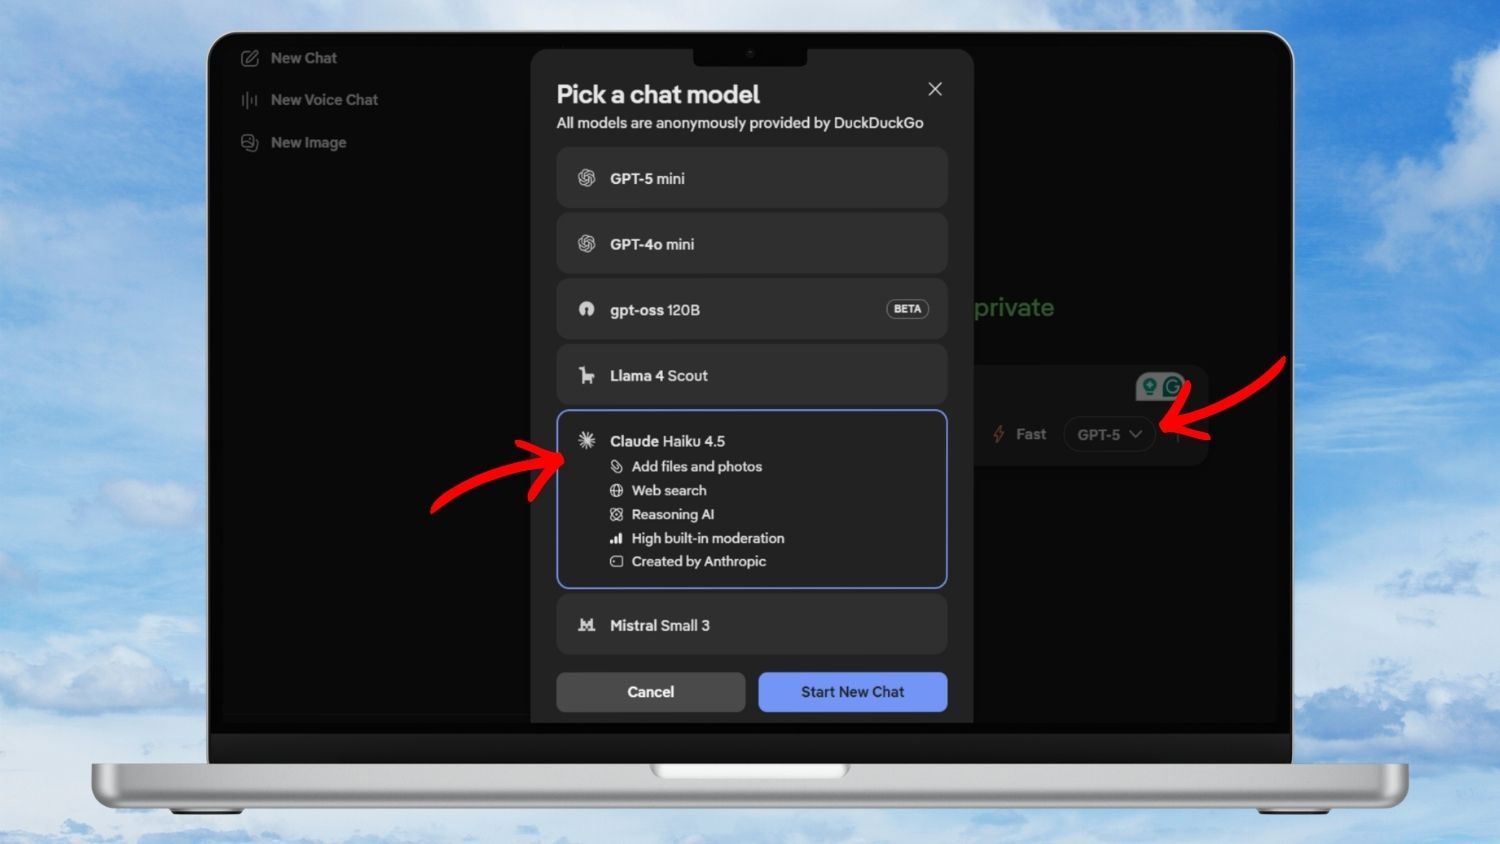
Task: Click the Mistral logo icon
Action: coord(587,625)
